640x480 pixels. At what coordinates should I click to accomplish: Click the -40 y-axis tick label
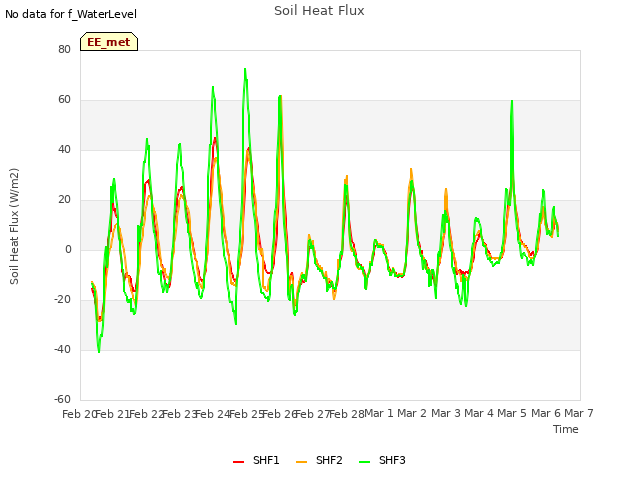pyautogui.click(x=62, y=349)
